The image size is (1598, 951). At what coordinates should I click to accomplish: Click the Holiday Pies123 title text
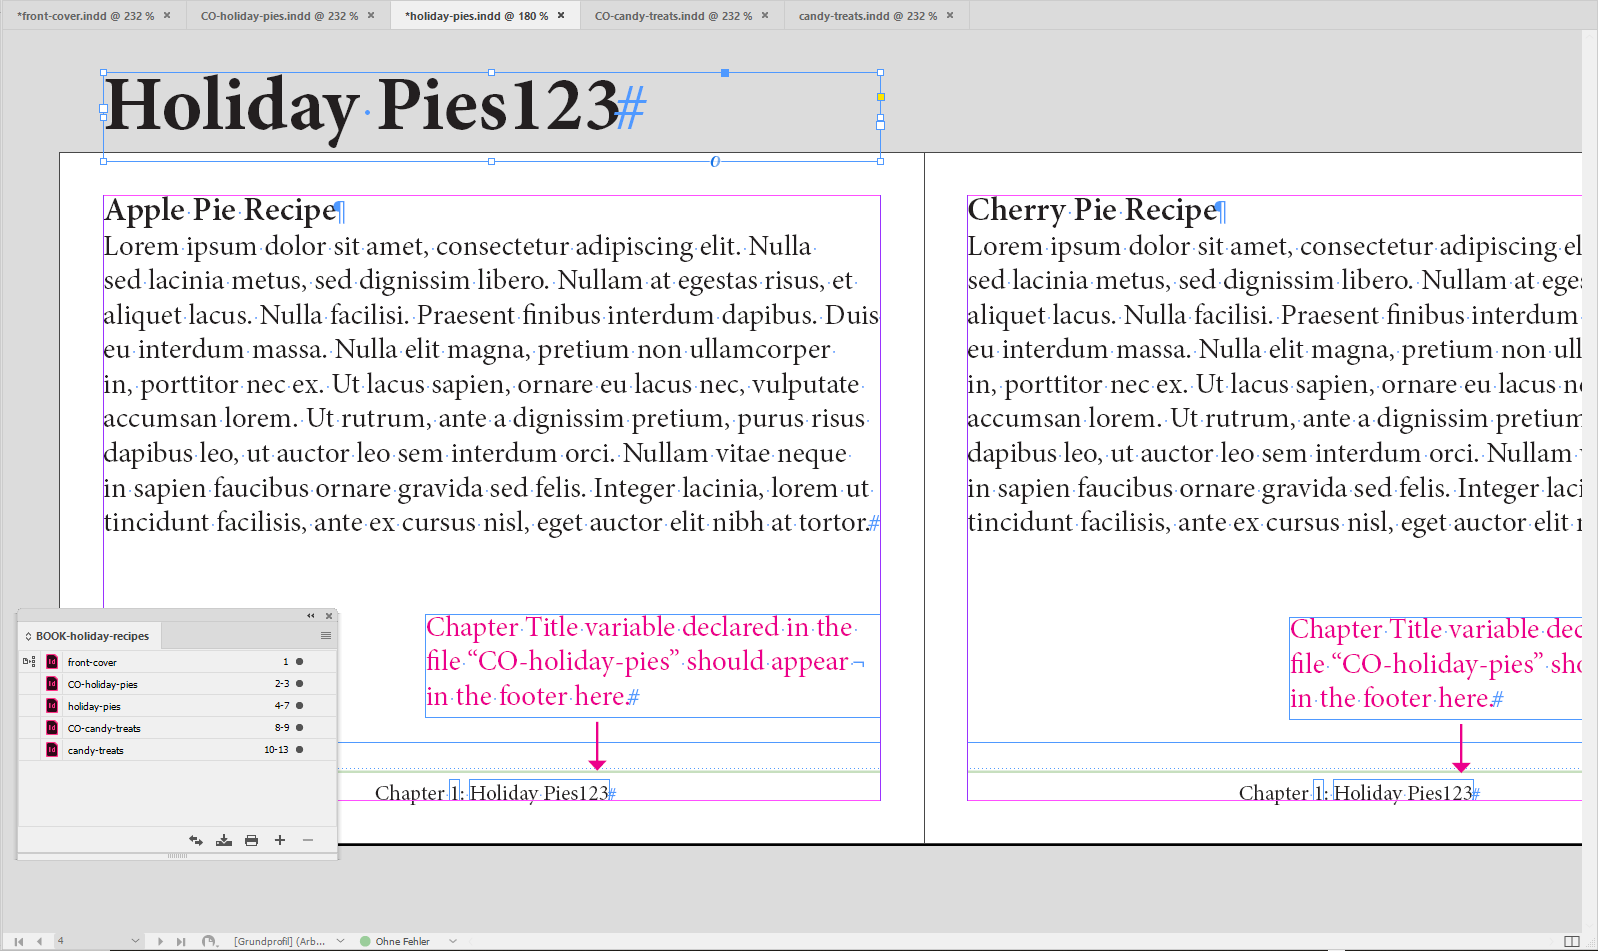point(362,106)
